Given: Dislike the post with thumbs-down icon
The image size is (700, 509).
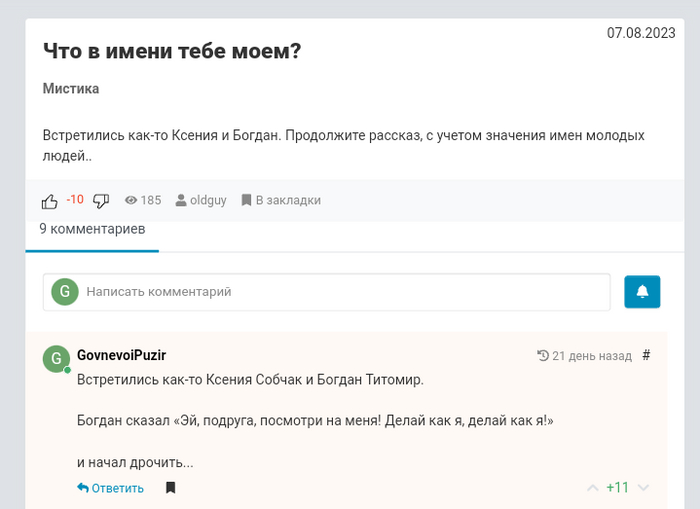Looking at the screenshot, I should click(101, 200).
